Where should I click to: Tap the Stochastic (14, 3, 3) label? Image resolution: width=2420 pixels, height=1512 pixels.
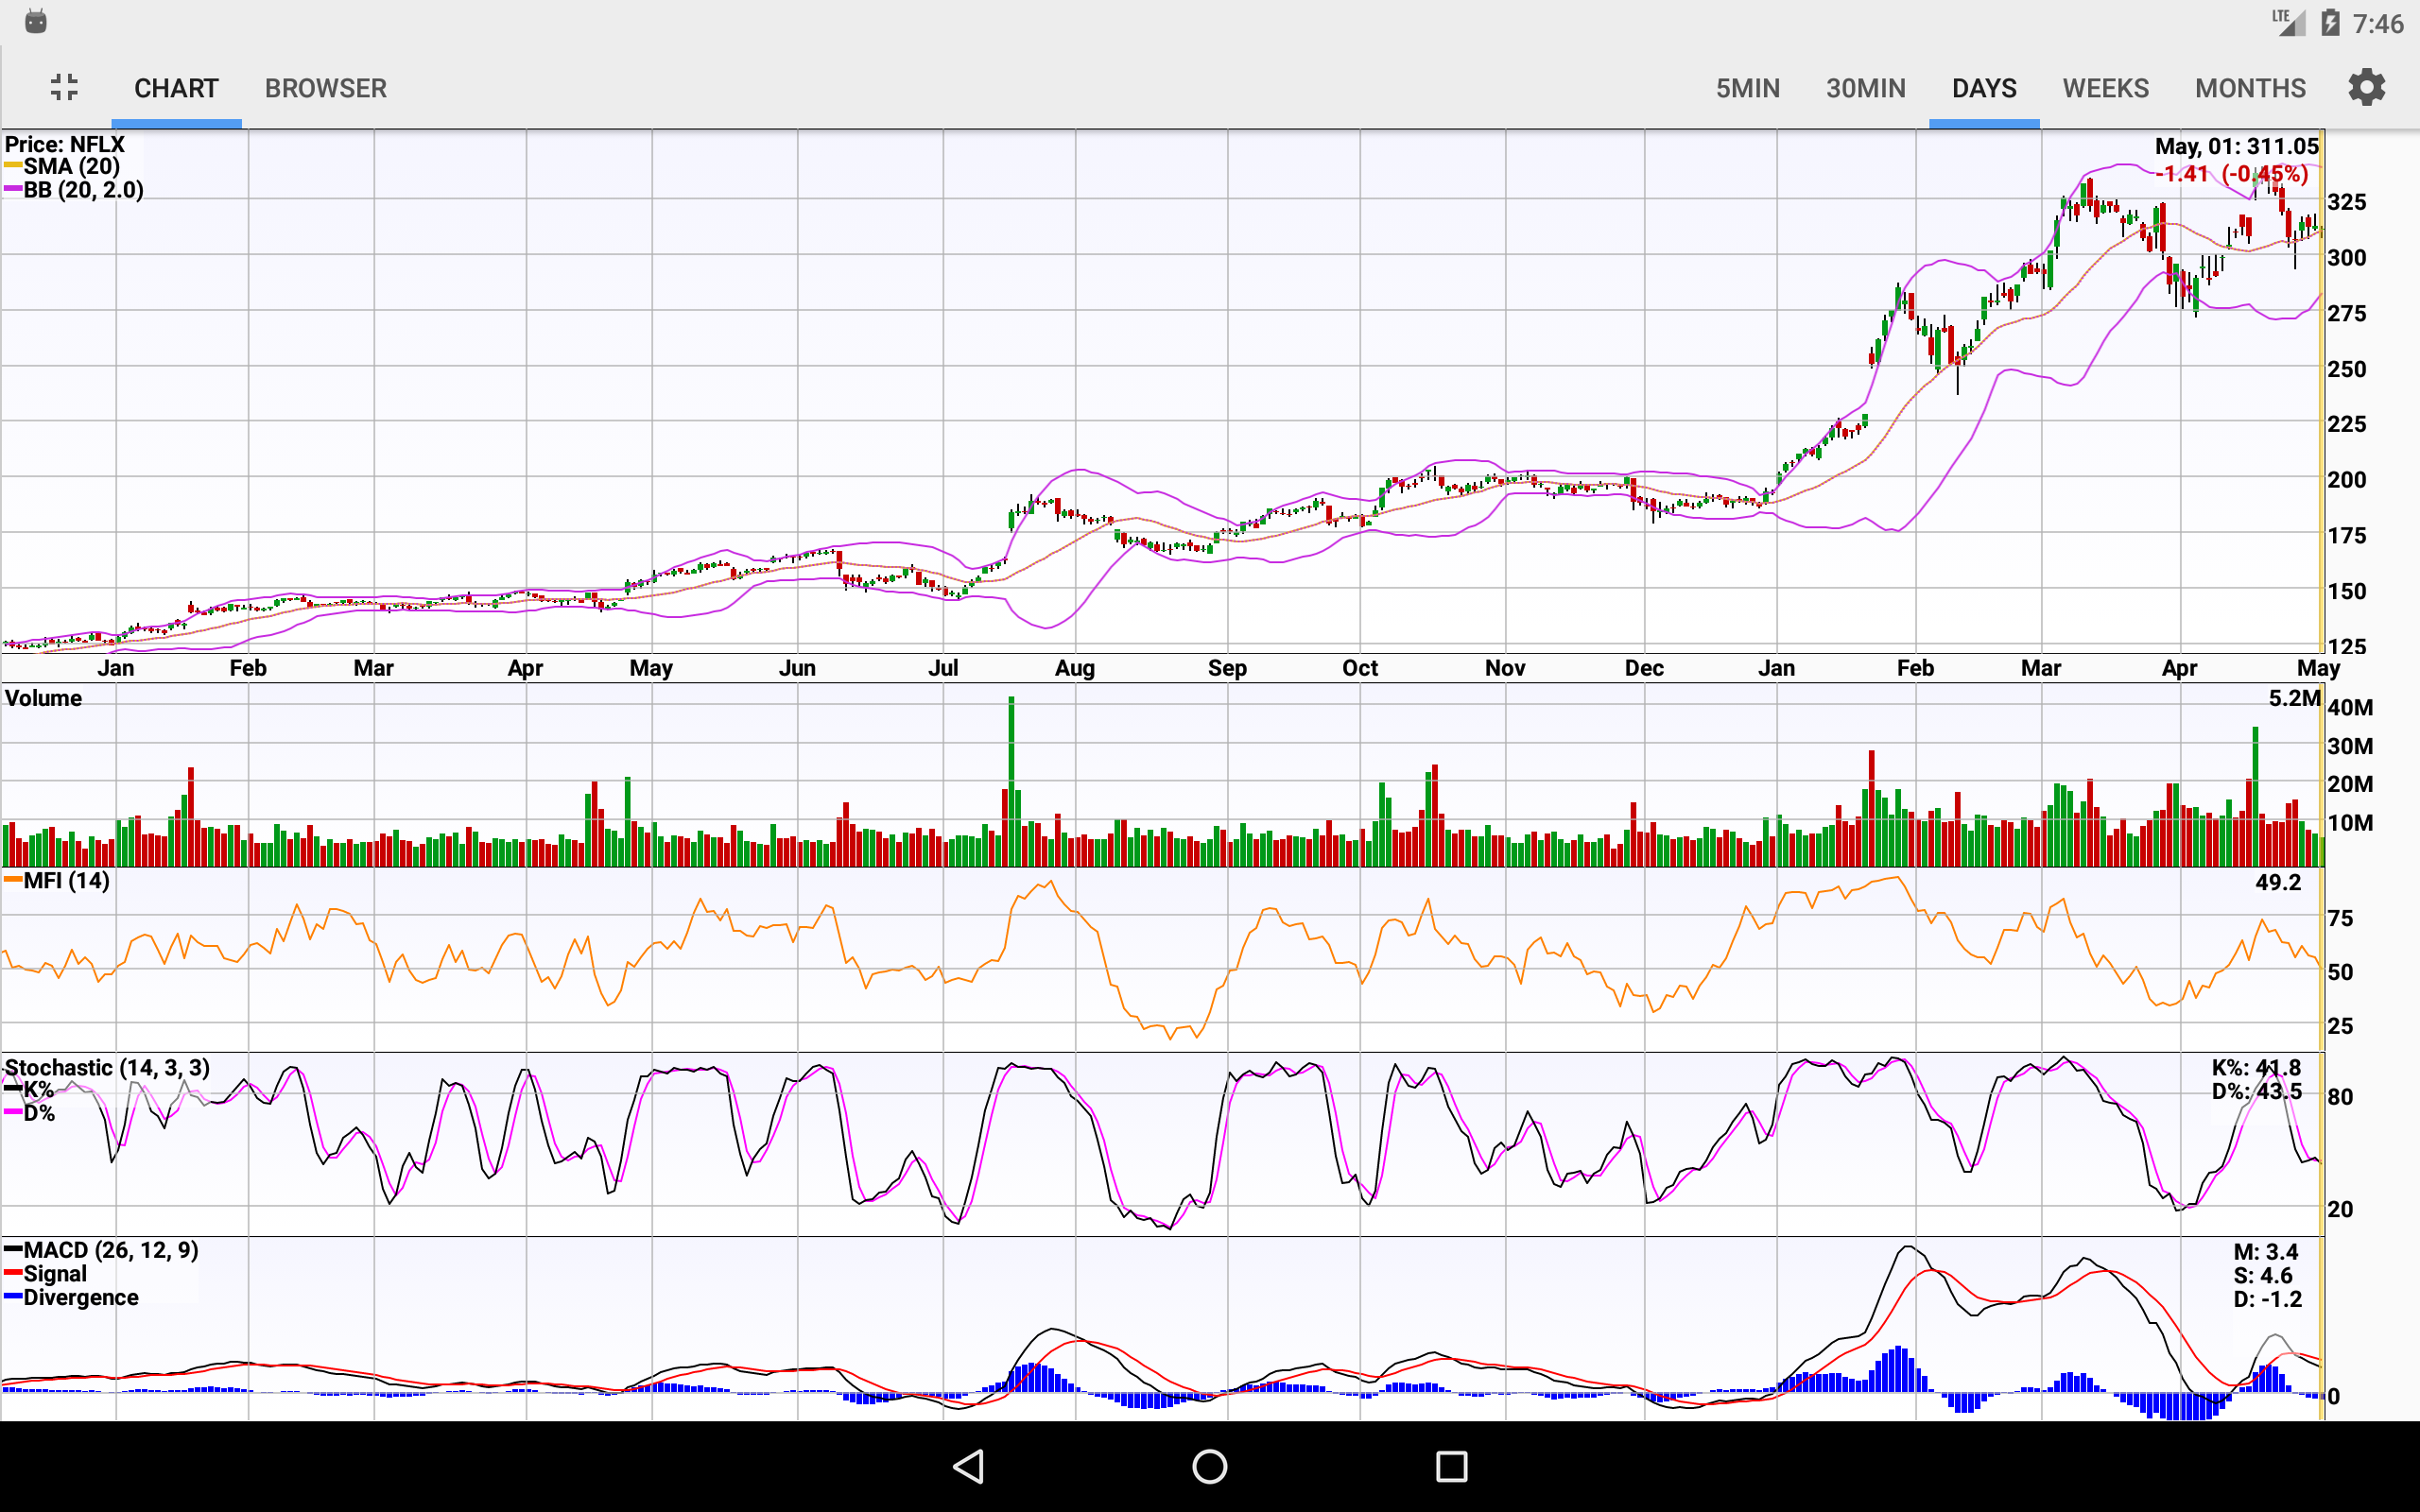pyautogui.click(x=107, y=1067)
